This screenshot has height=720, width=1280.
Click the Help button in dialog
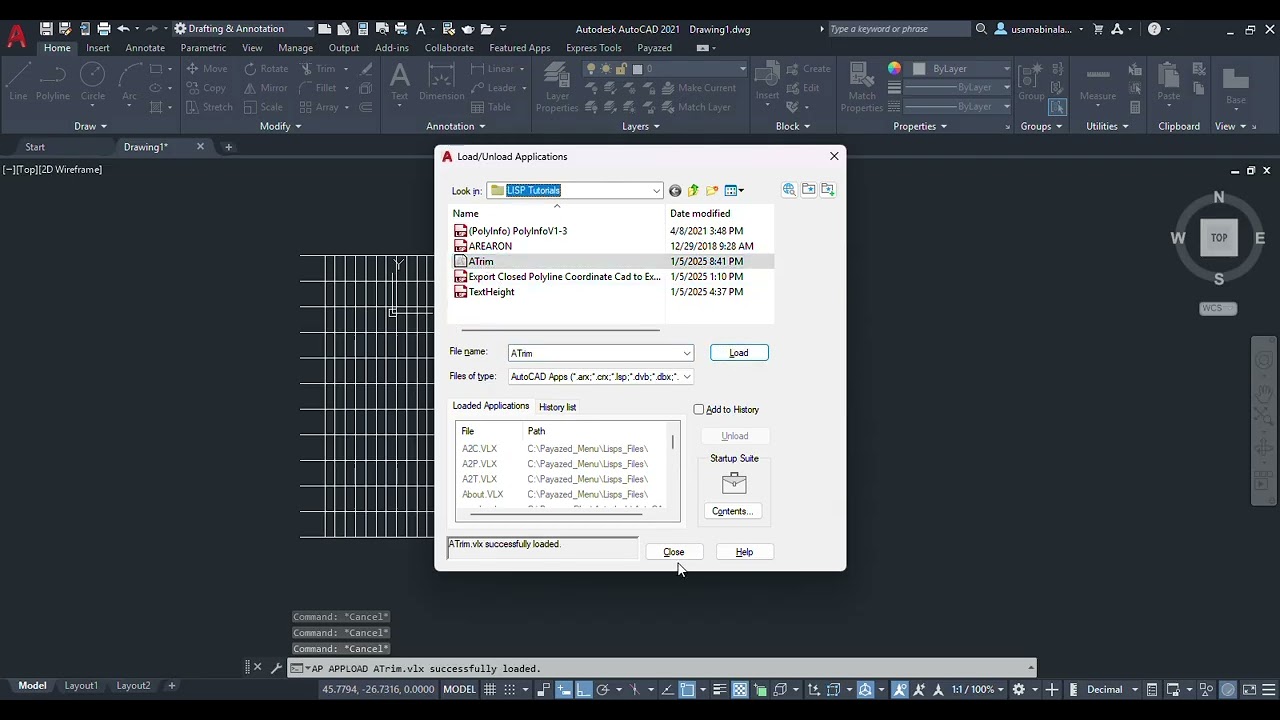(x=744, y=552)
